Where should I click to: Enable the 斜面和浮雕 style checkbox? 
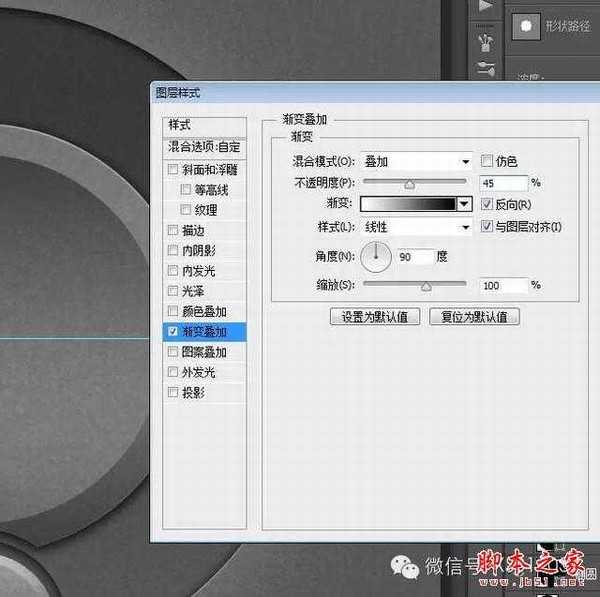[174, 169]
